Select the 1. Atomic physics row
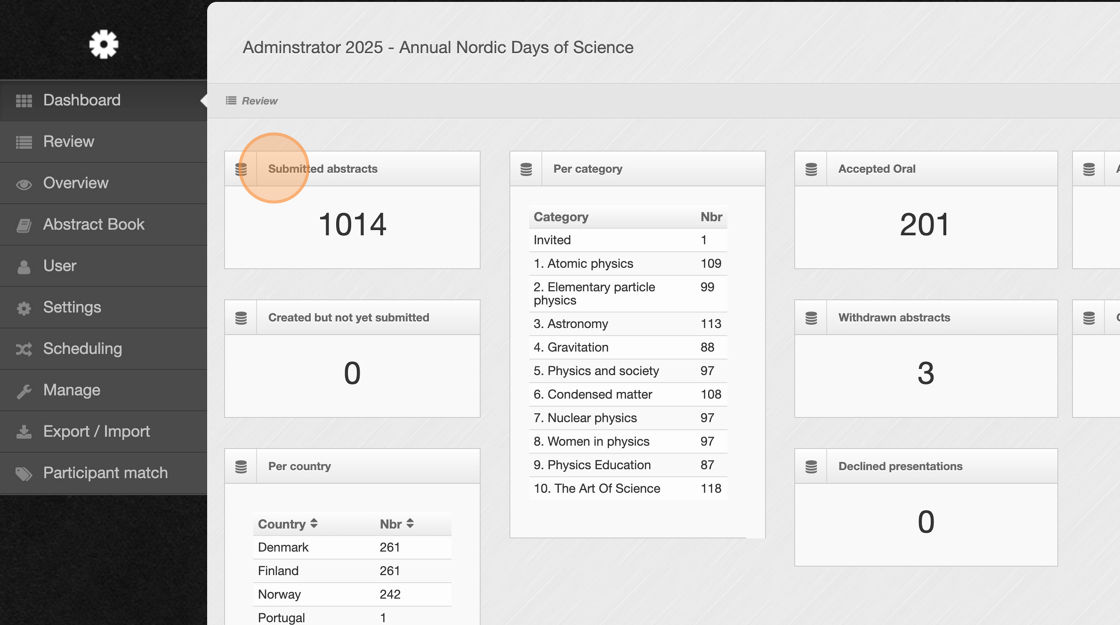Viewport: 1120px width, 625px height. coord(628,264)
